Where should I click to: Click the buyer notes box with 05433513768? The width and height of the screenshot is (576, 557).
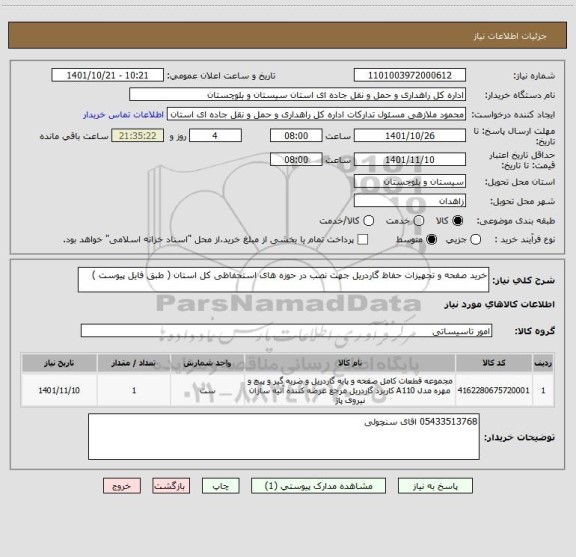click(284, 436)
